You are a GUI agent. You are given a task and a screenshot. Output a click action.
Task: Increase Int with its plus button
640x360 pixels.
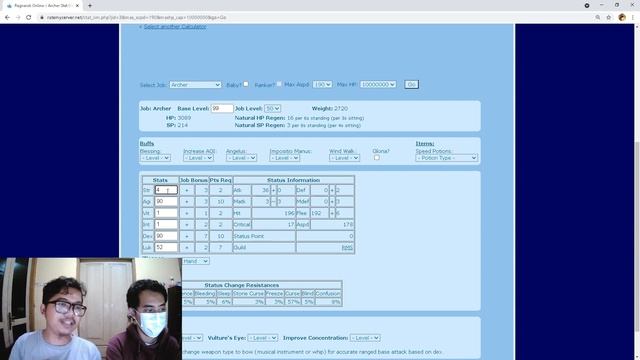click(x=187, y=224)
